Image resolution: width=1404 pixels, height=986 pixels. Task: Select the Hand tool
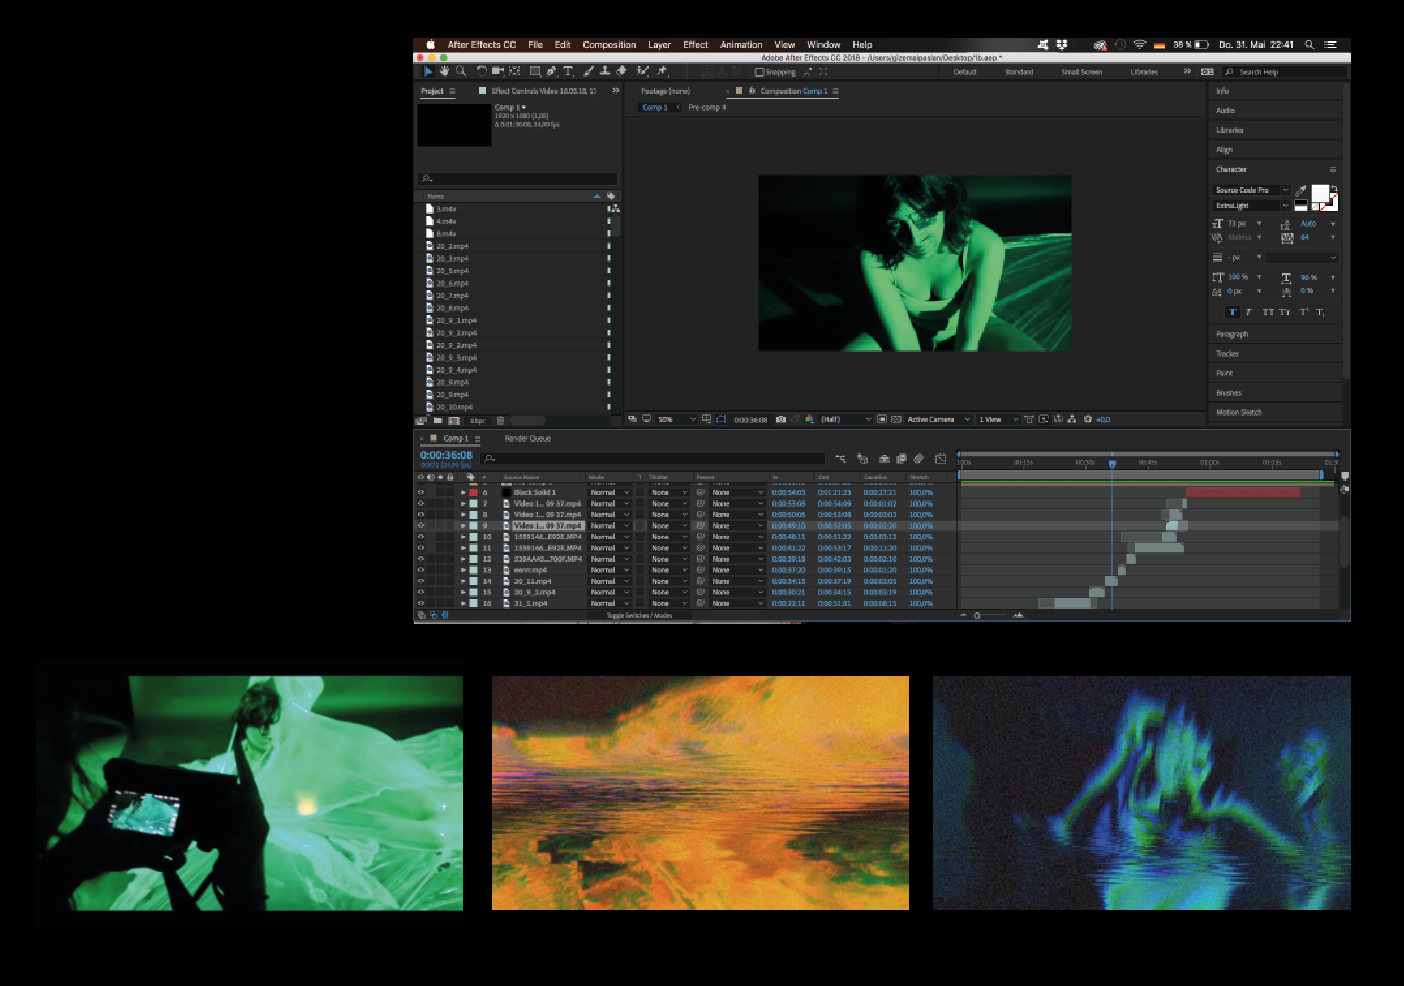click(444, 71)
